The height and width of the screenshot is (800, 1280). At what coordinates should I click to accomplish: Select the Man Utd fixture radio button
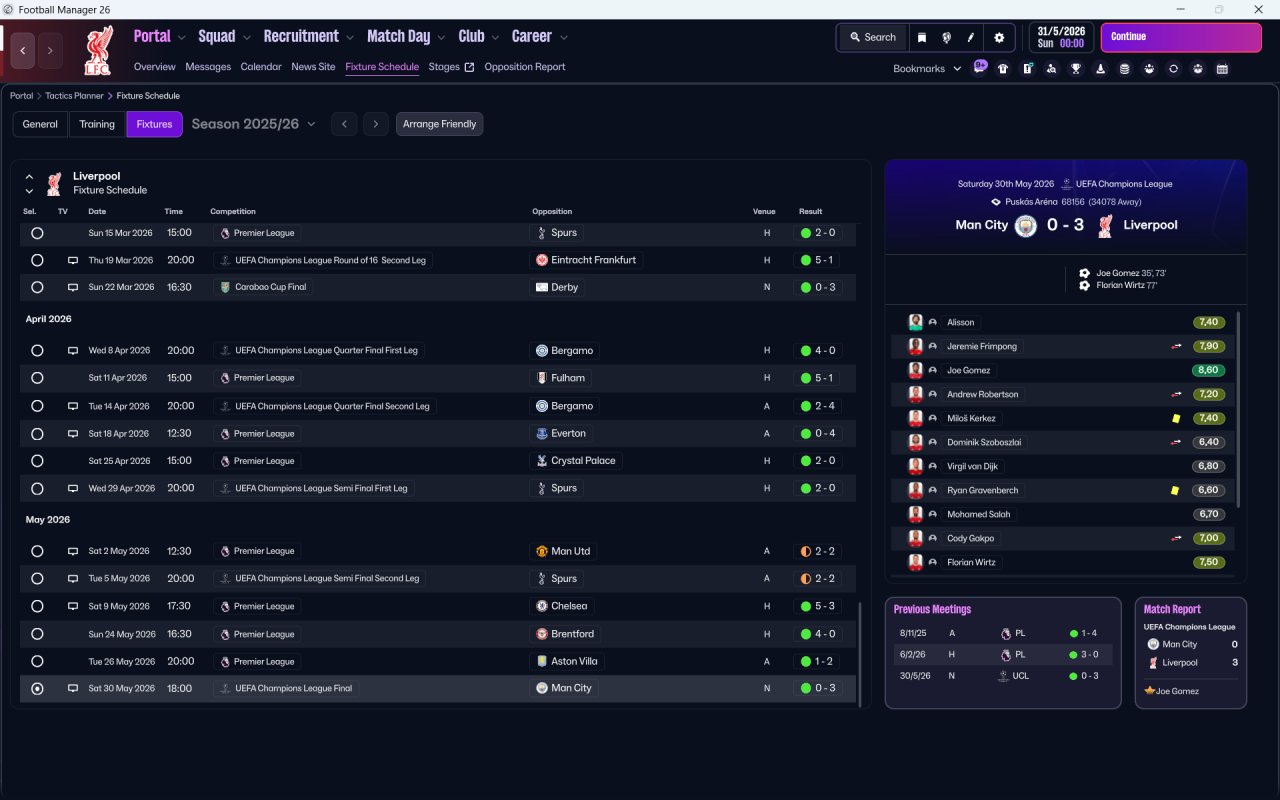click(x=37, y=551)
